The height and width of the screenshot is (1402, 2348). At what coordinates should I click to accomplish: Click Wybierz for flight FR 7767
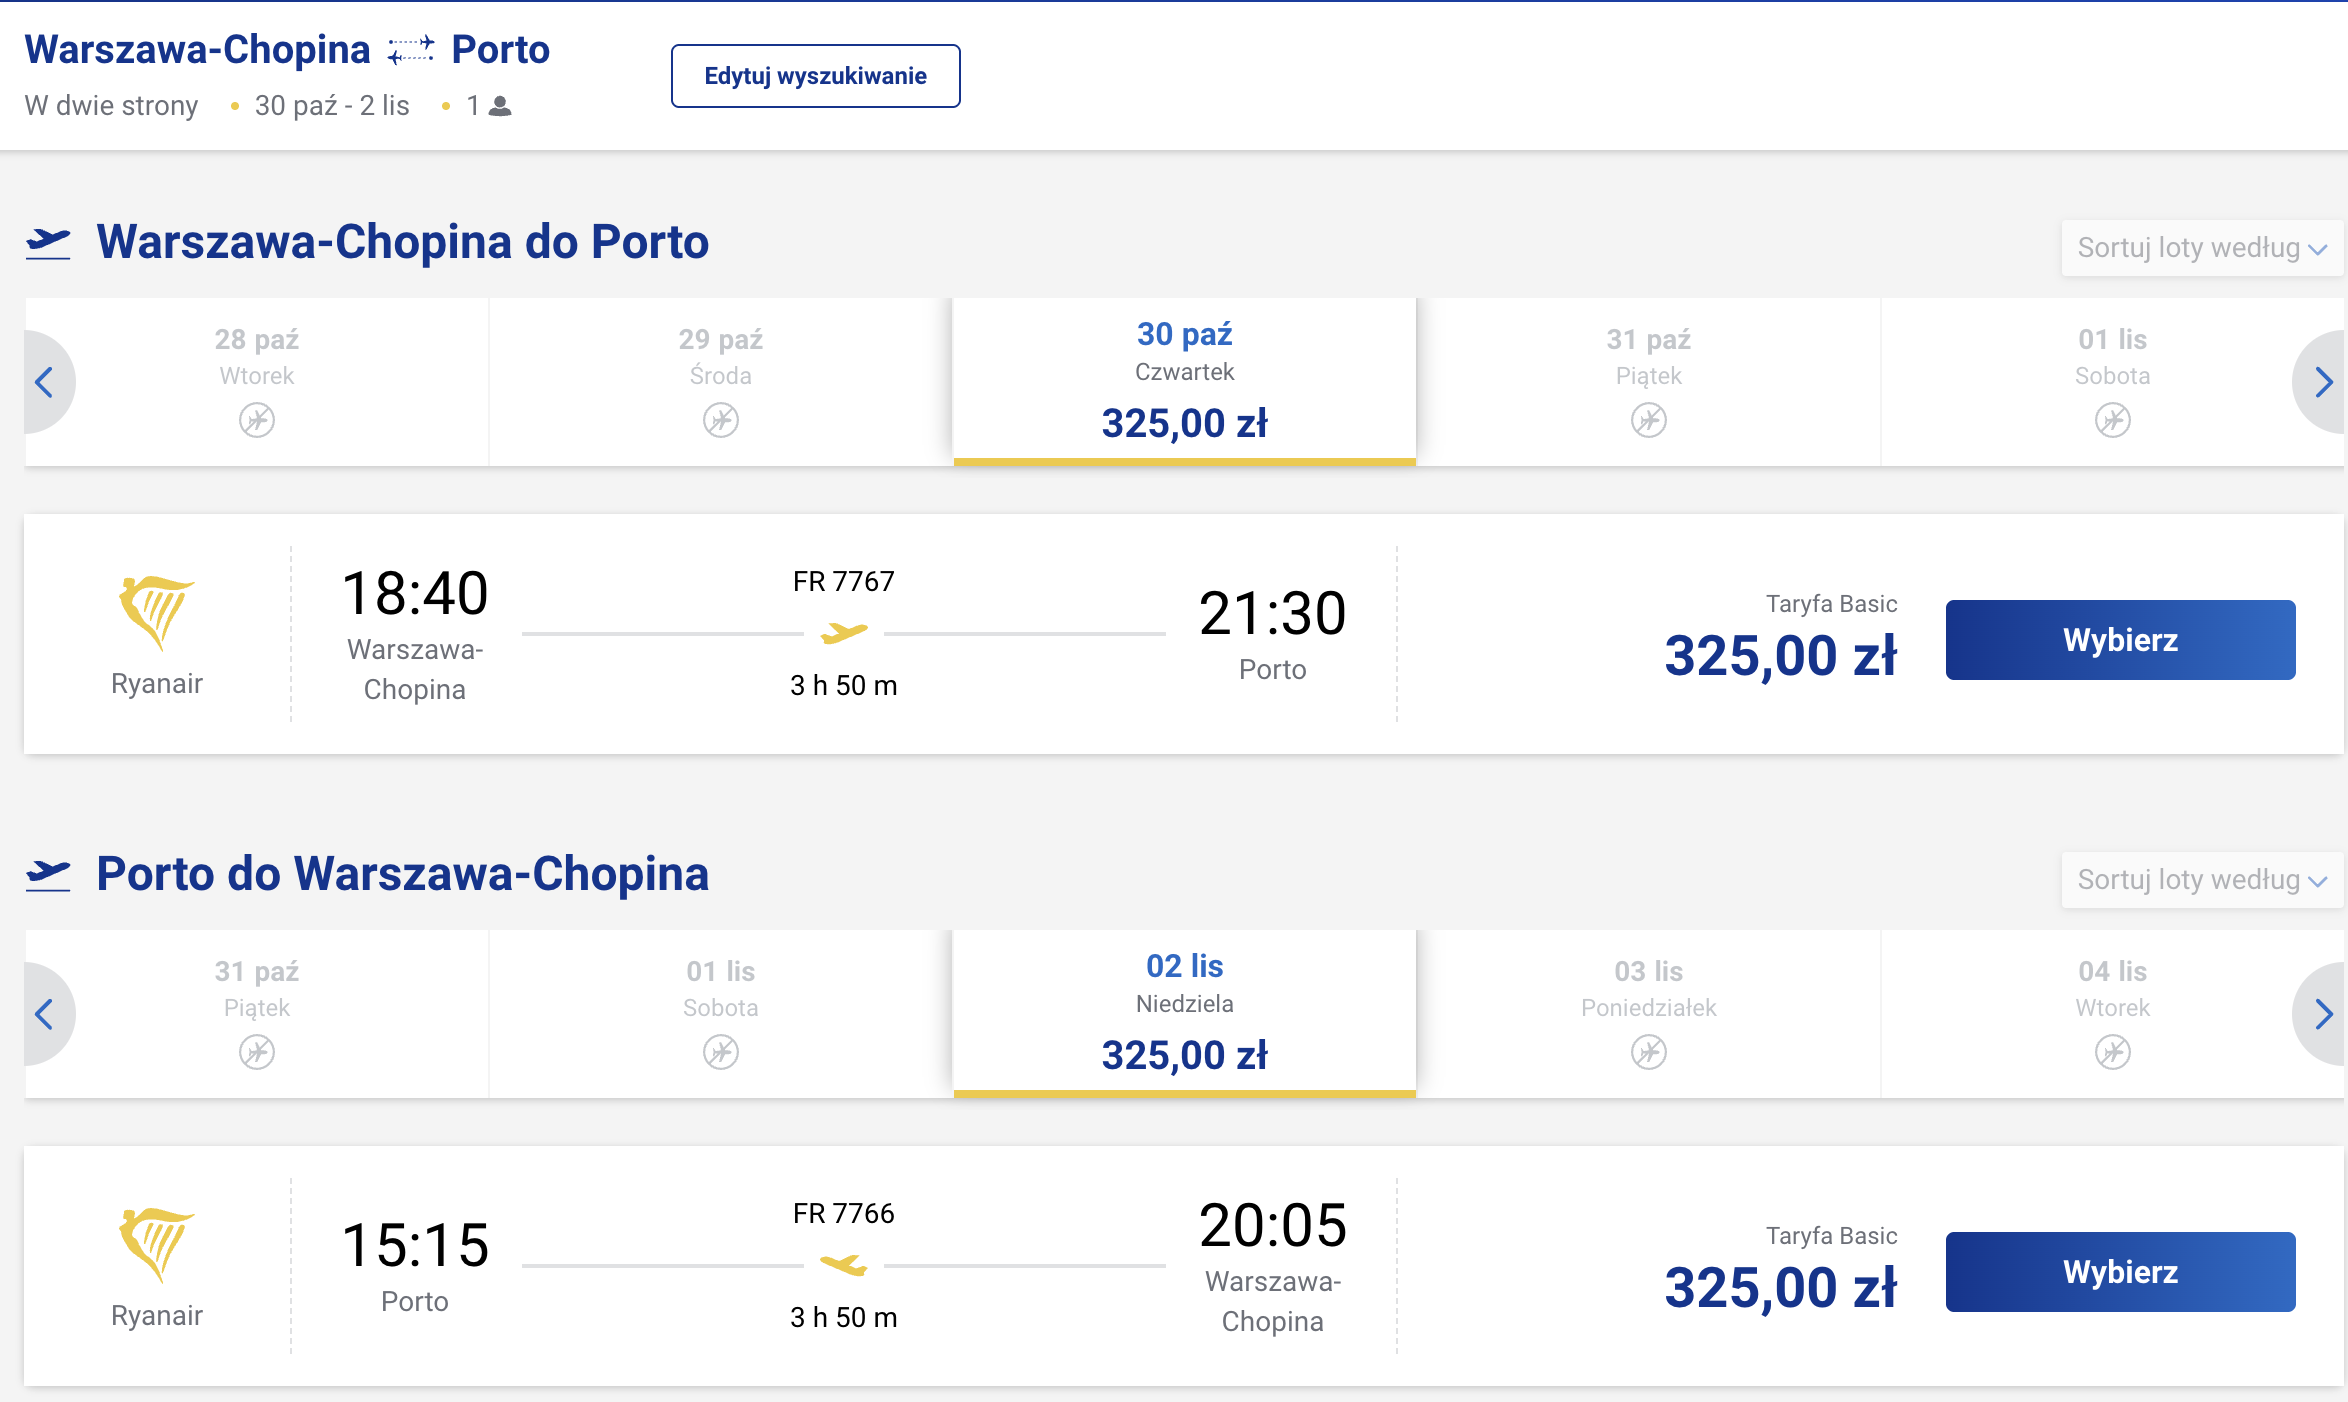tap(2120, 640)
